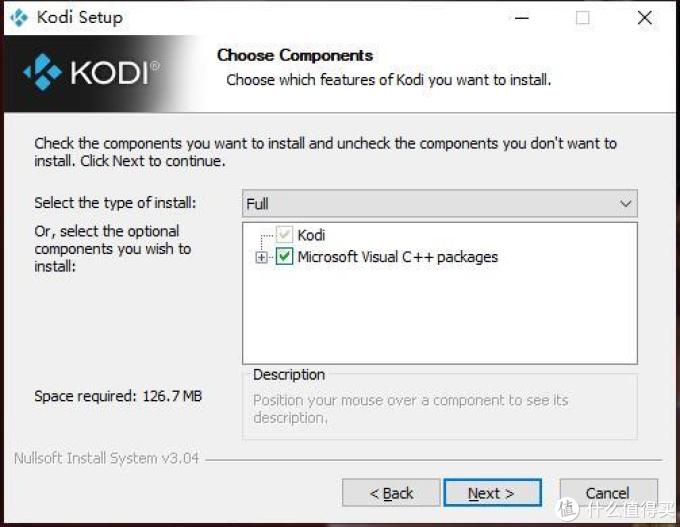
Task: Cancel the Kodi installation
Action: click(608, 493)
